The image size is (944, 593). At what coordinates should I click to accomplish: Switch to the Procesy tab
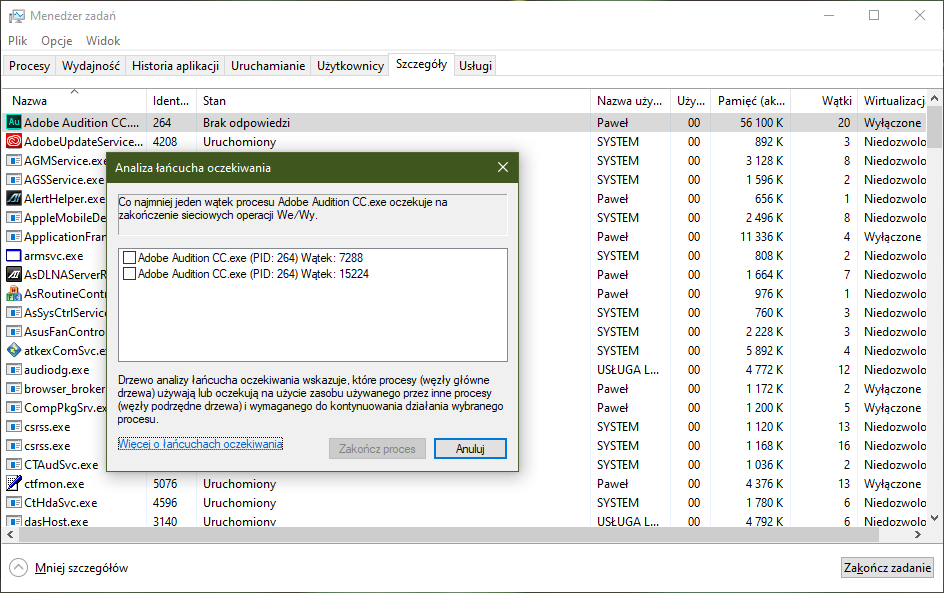(x=30, y=66)
